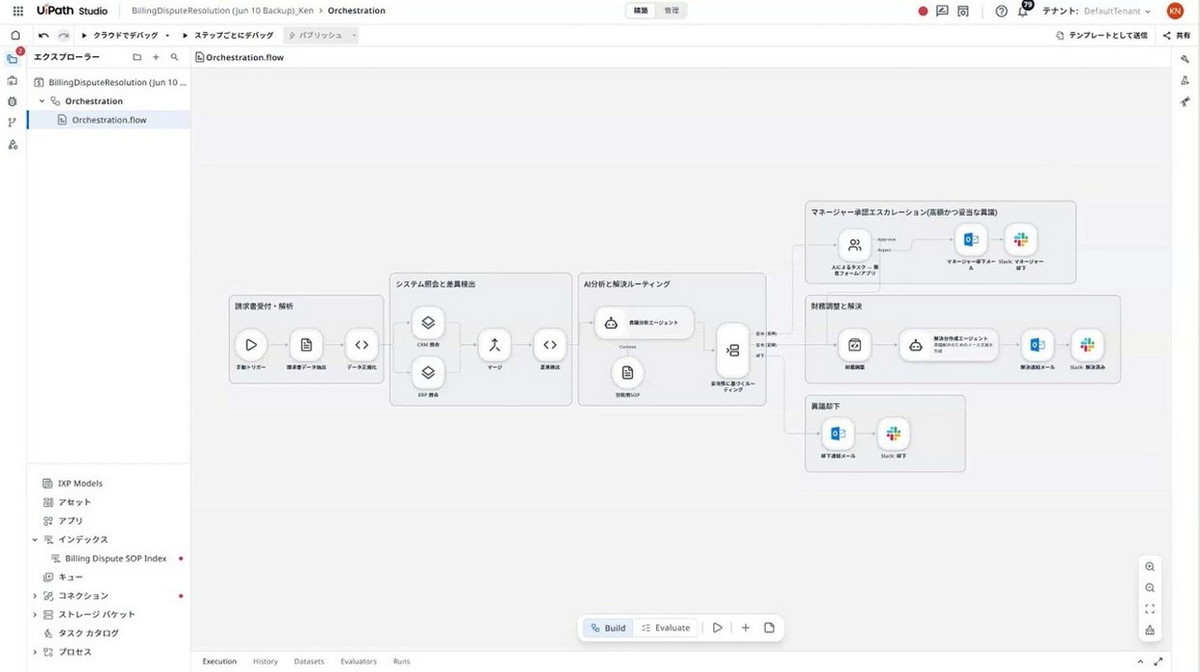Expand the コネクション section
This screenshot has width=1200, height=672.
[35, 596]
